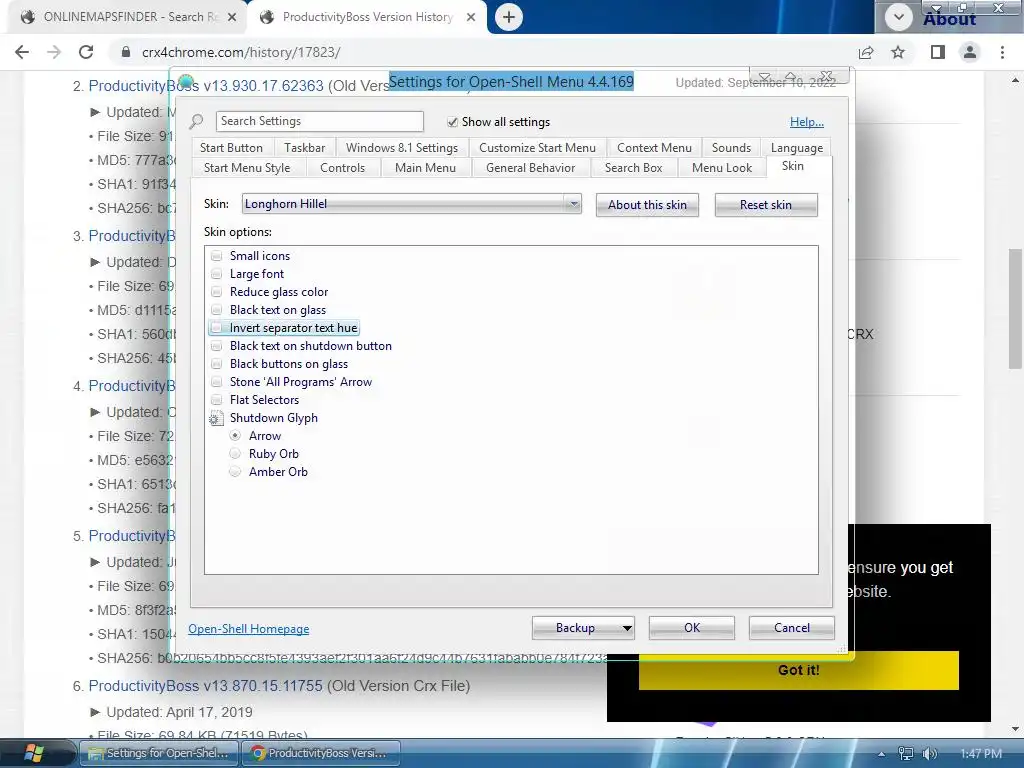Open the Sounds tab
1024x768 pixels.
(x=731, y=148)
